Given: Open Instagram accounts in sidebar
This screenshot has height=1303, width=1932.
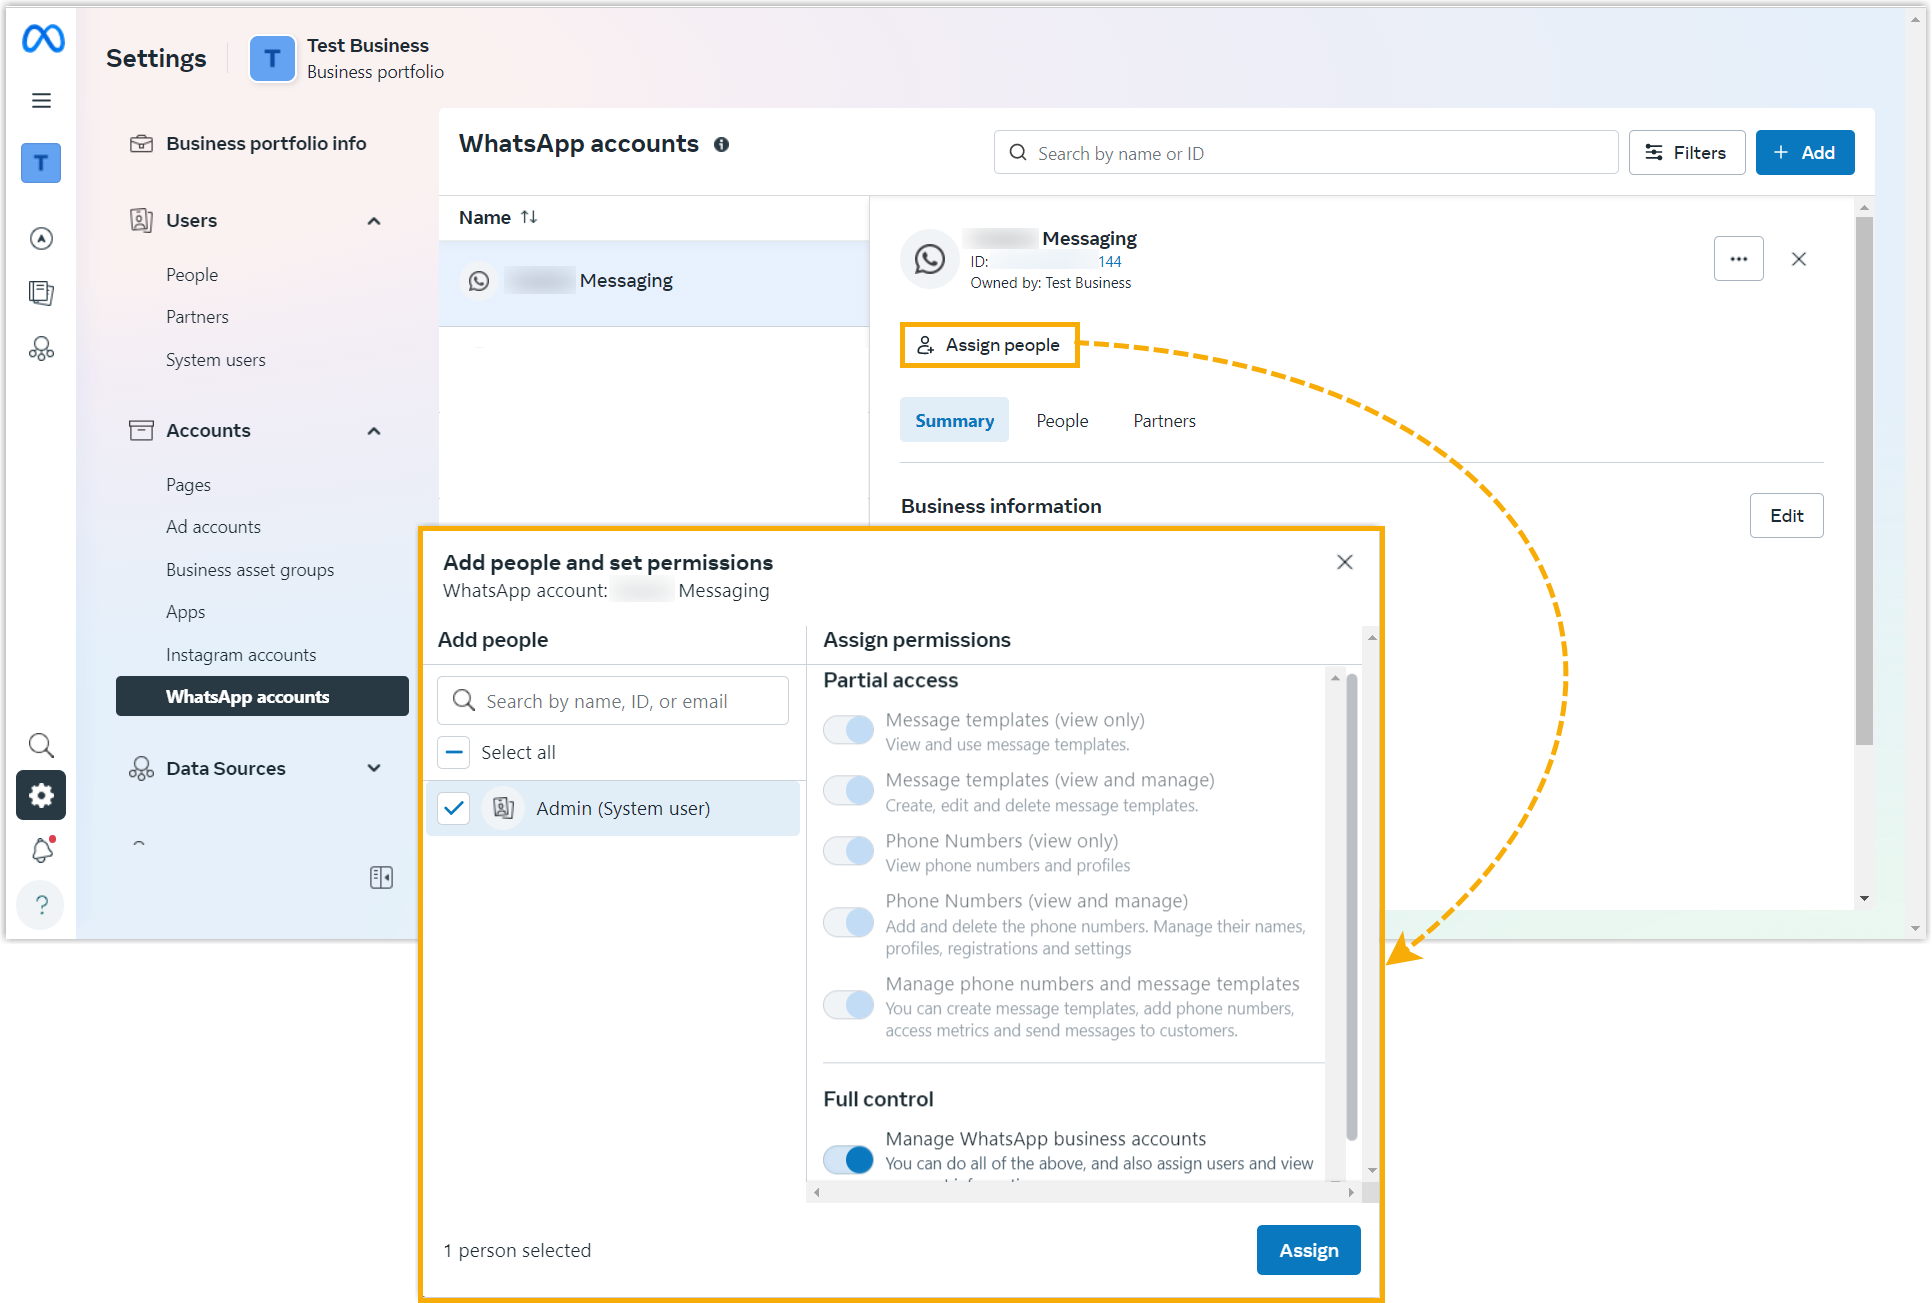Looking at the screenshot, I should (x=241, y=655).
